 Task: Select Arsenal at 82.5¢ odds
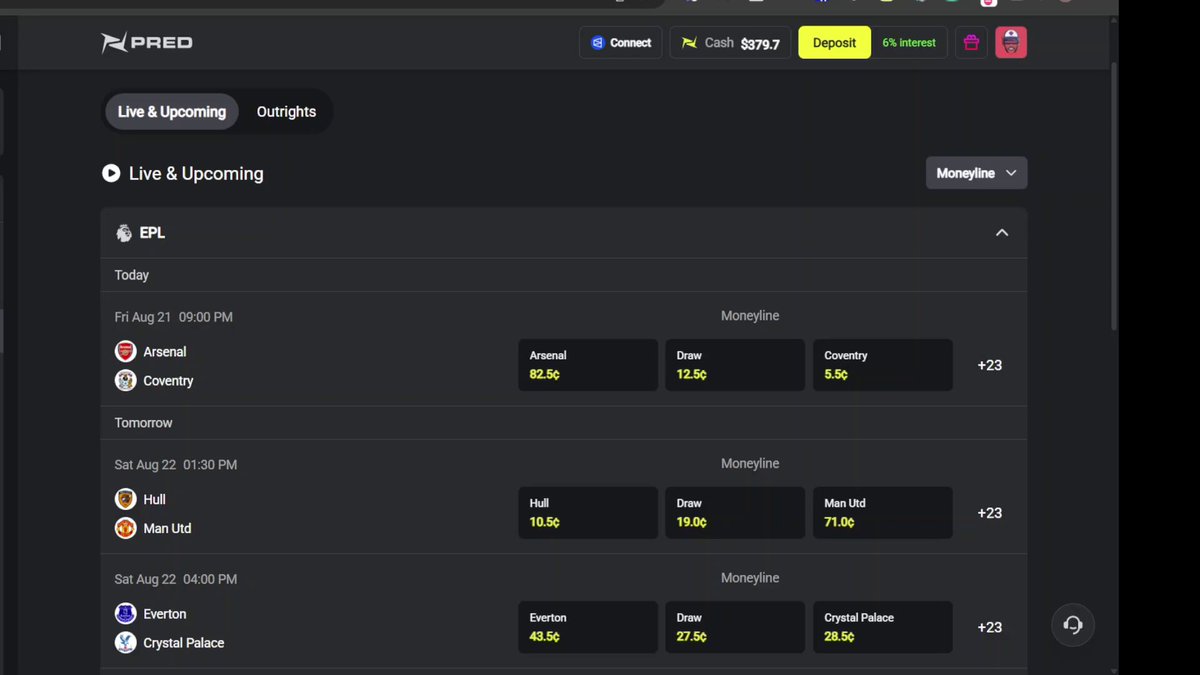[588, 365]
